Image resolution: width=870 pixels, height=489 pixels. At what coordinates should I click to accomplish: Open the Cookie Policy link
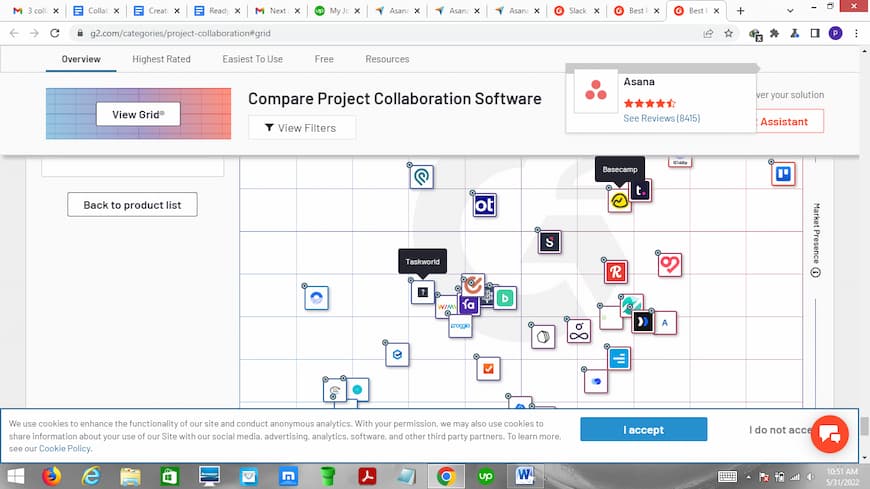pyautogui.click(x=64, y=448)
